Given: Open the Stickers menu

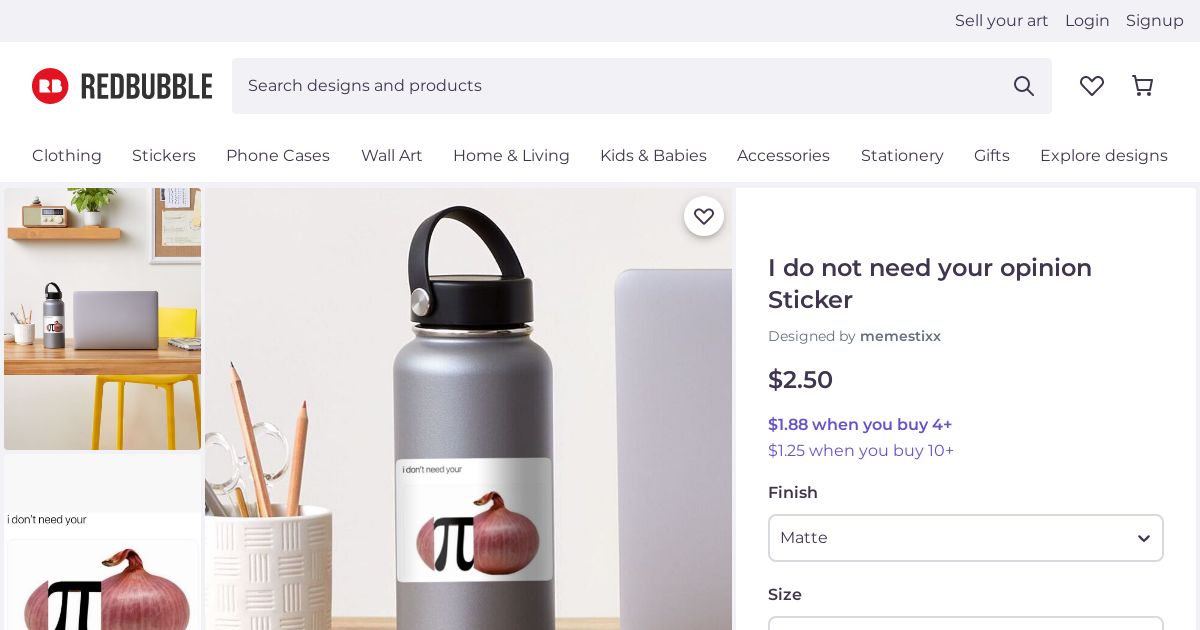Looking at the screenshot, I should 164,156.
